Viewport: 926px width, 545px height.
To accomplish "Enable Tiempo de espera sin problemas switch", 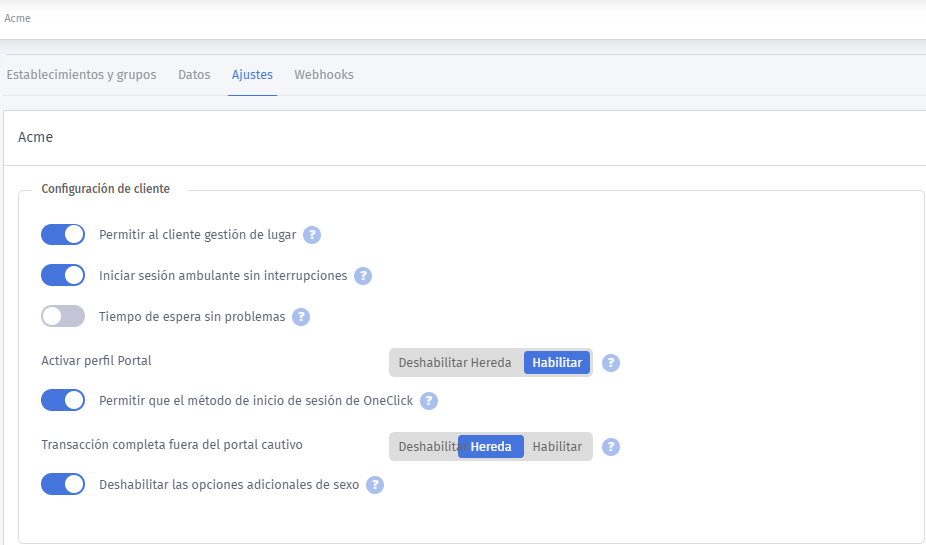I will click(x=63, y=316).
